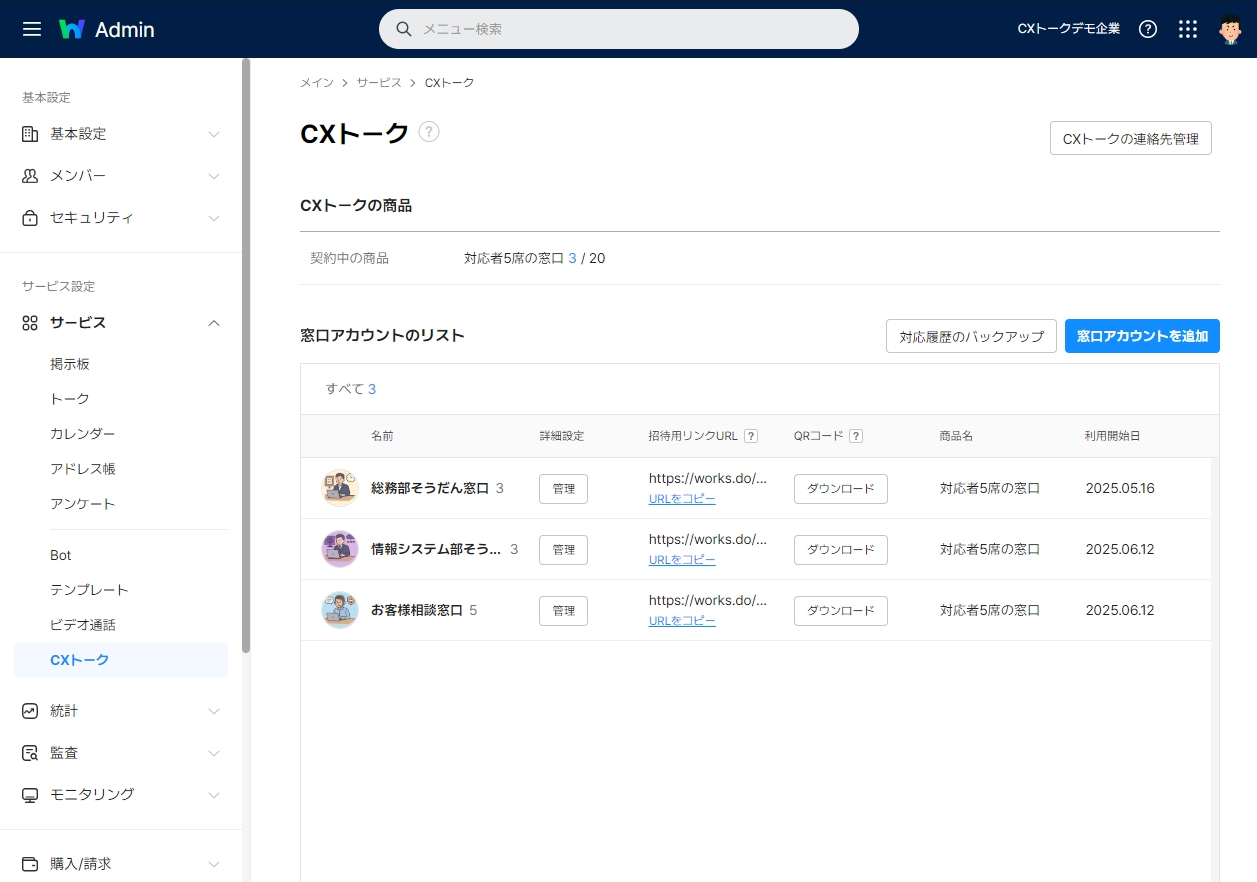Image resolution: width=1257 pixels, height=882 pixels.
Task: Open the apps grid launcher
Action: 1188,29
